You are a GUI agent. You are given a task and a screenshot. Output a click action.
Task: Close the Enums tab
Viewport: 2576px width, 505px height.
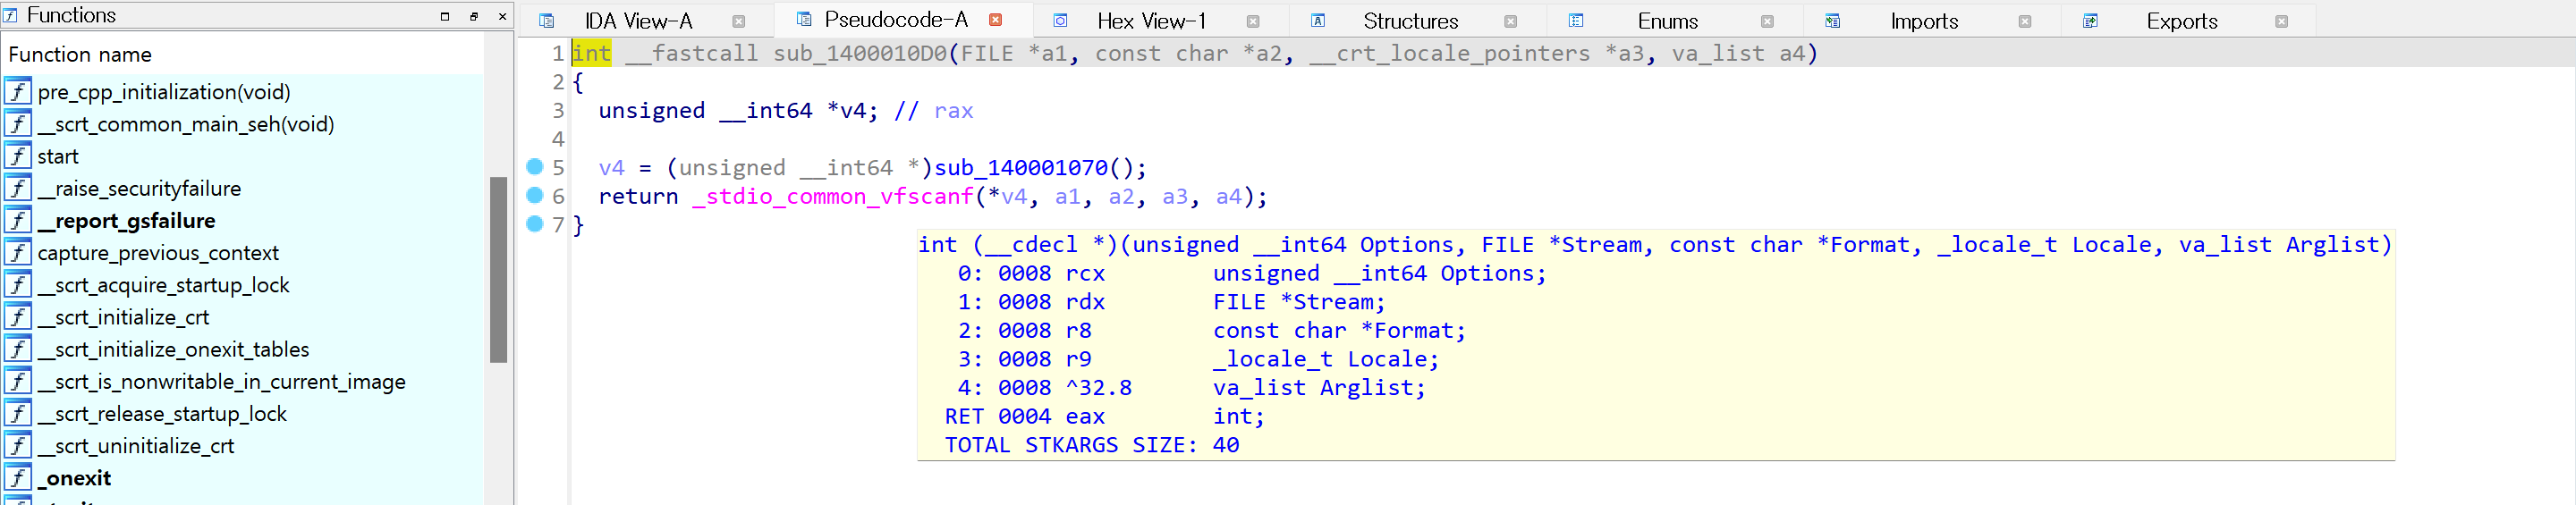1767,21
